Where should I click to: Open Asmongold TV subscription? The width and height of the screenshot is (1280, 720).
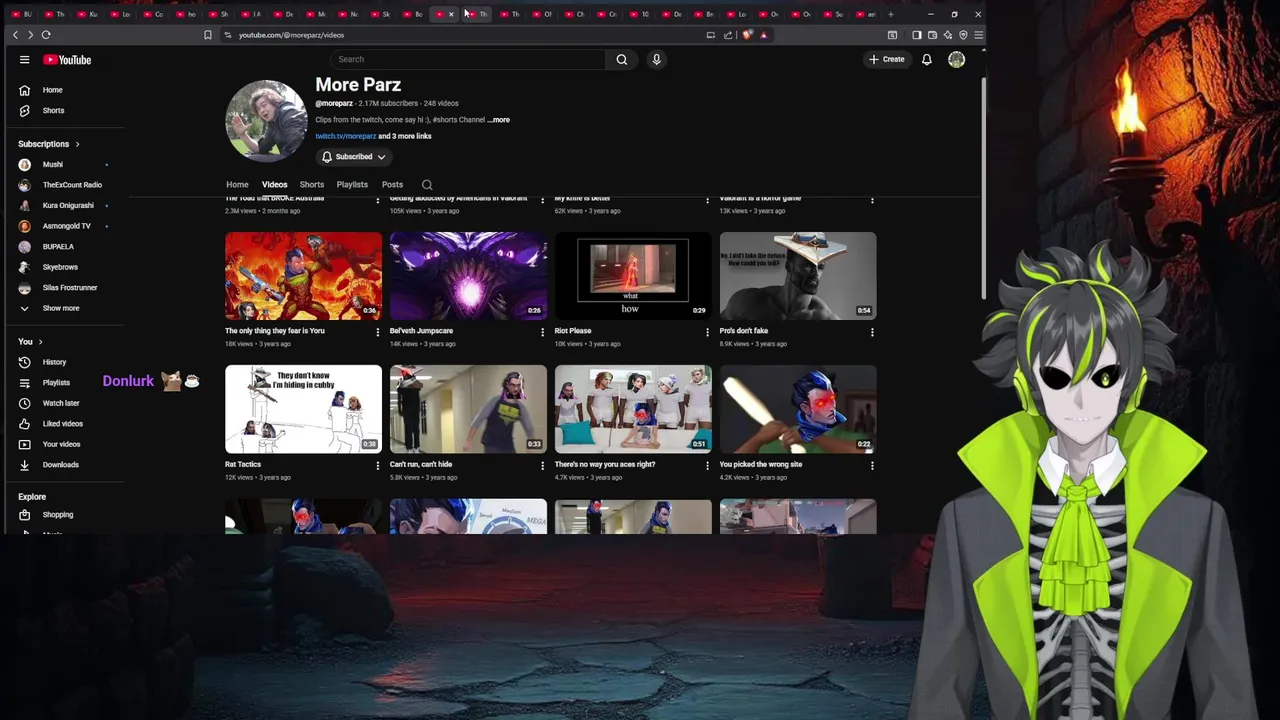(x=66, y=226)
